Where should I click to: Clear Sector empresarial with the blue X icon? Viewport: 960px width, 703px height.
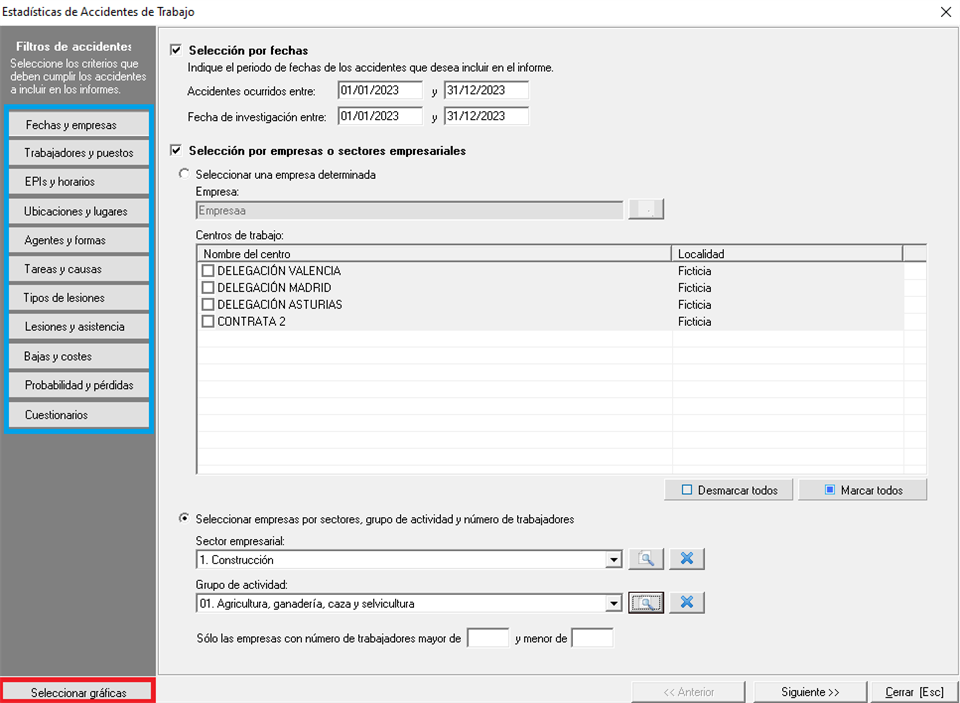(687, 559)
